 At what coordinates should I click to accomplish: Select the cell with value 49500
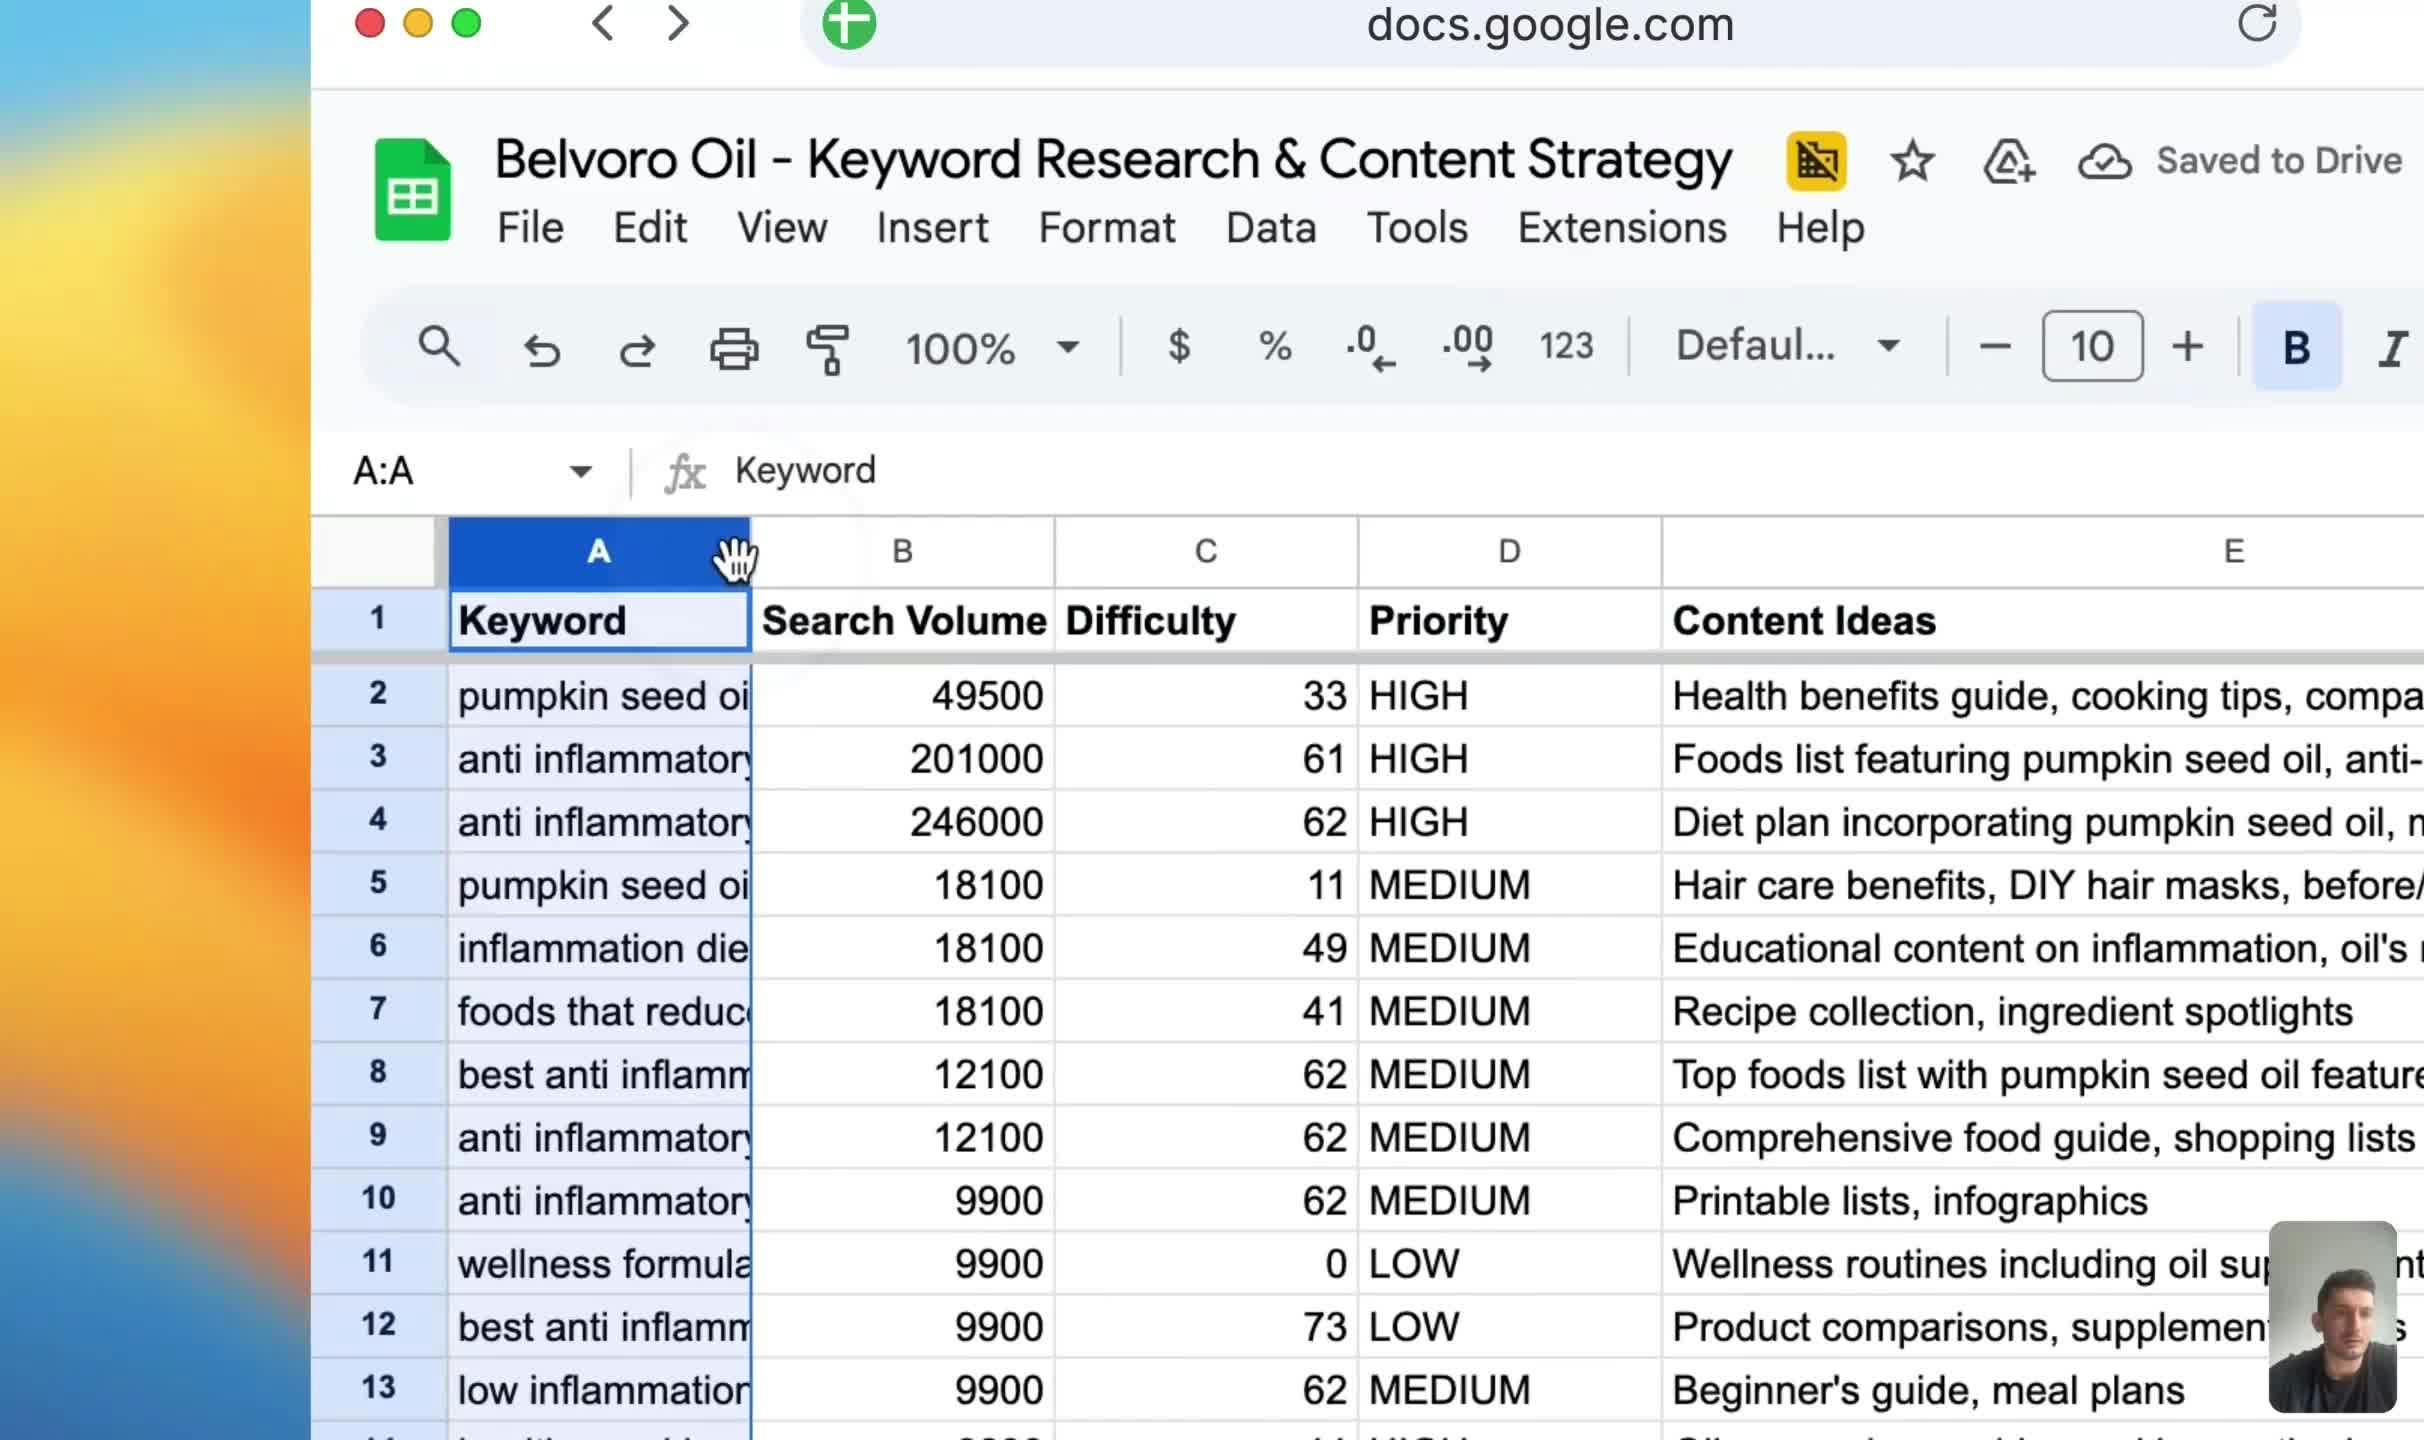click(x=903, y=695)
